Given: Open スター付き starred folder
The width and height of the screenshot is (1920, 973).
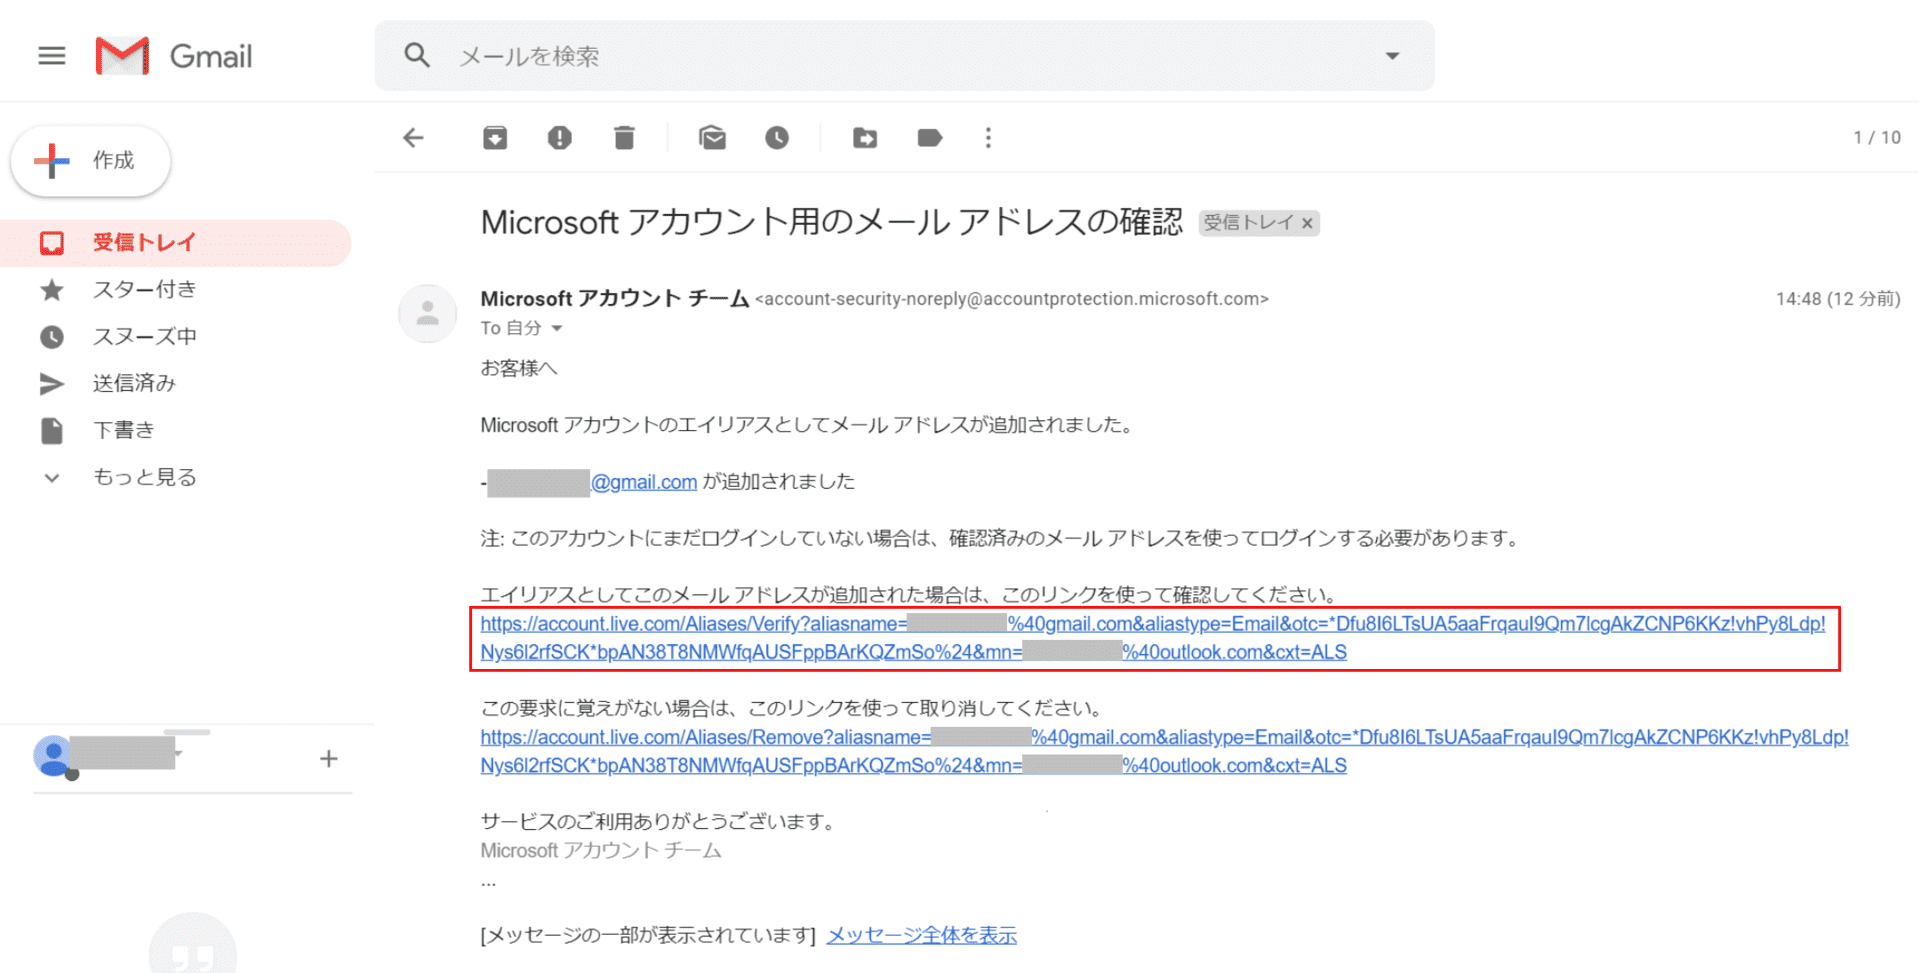Looking at the screenshot, I should coord(145,290).
